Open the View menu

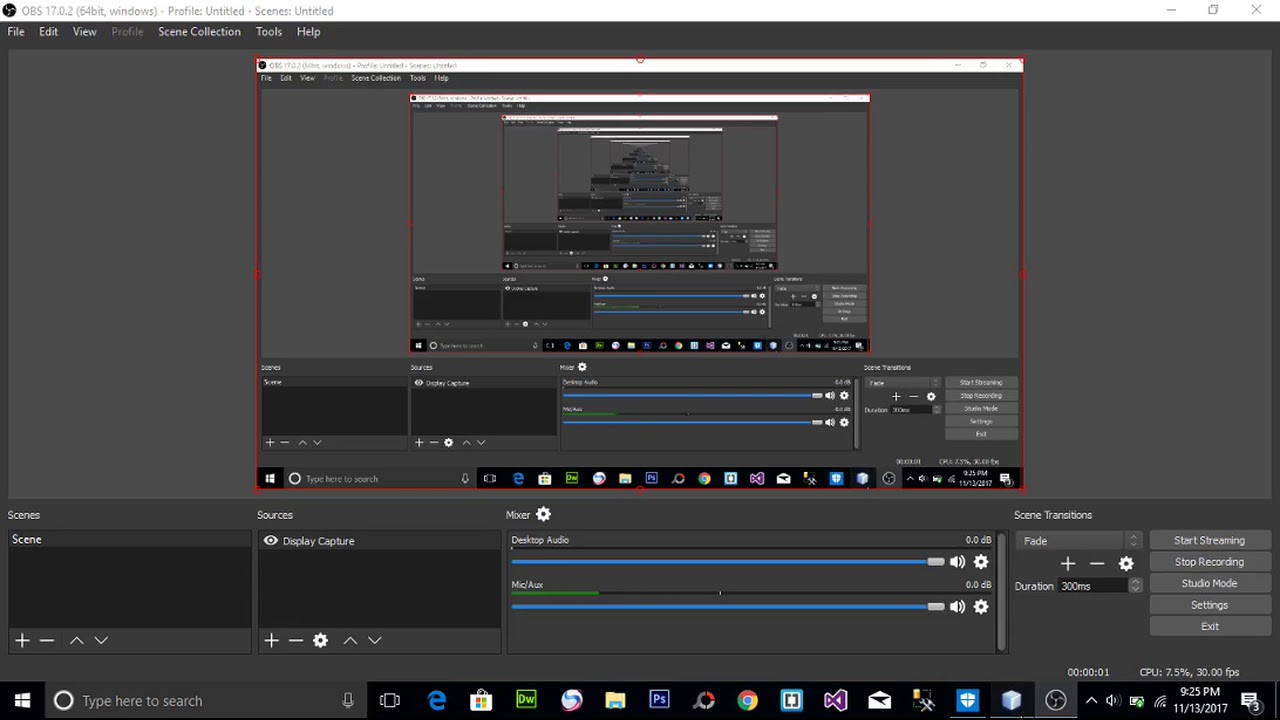point(84,32)
